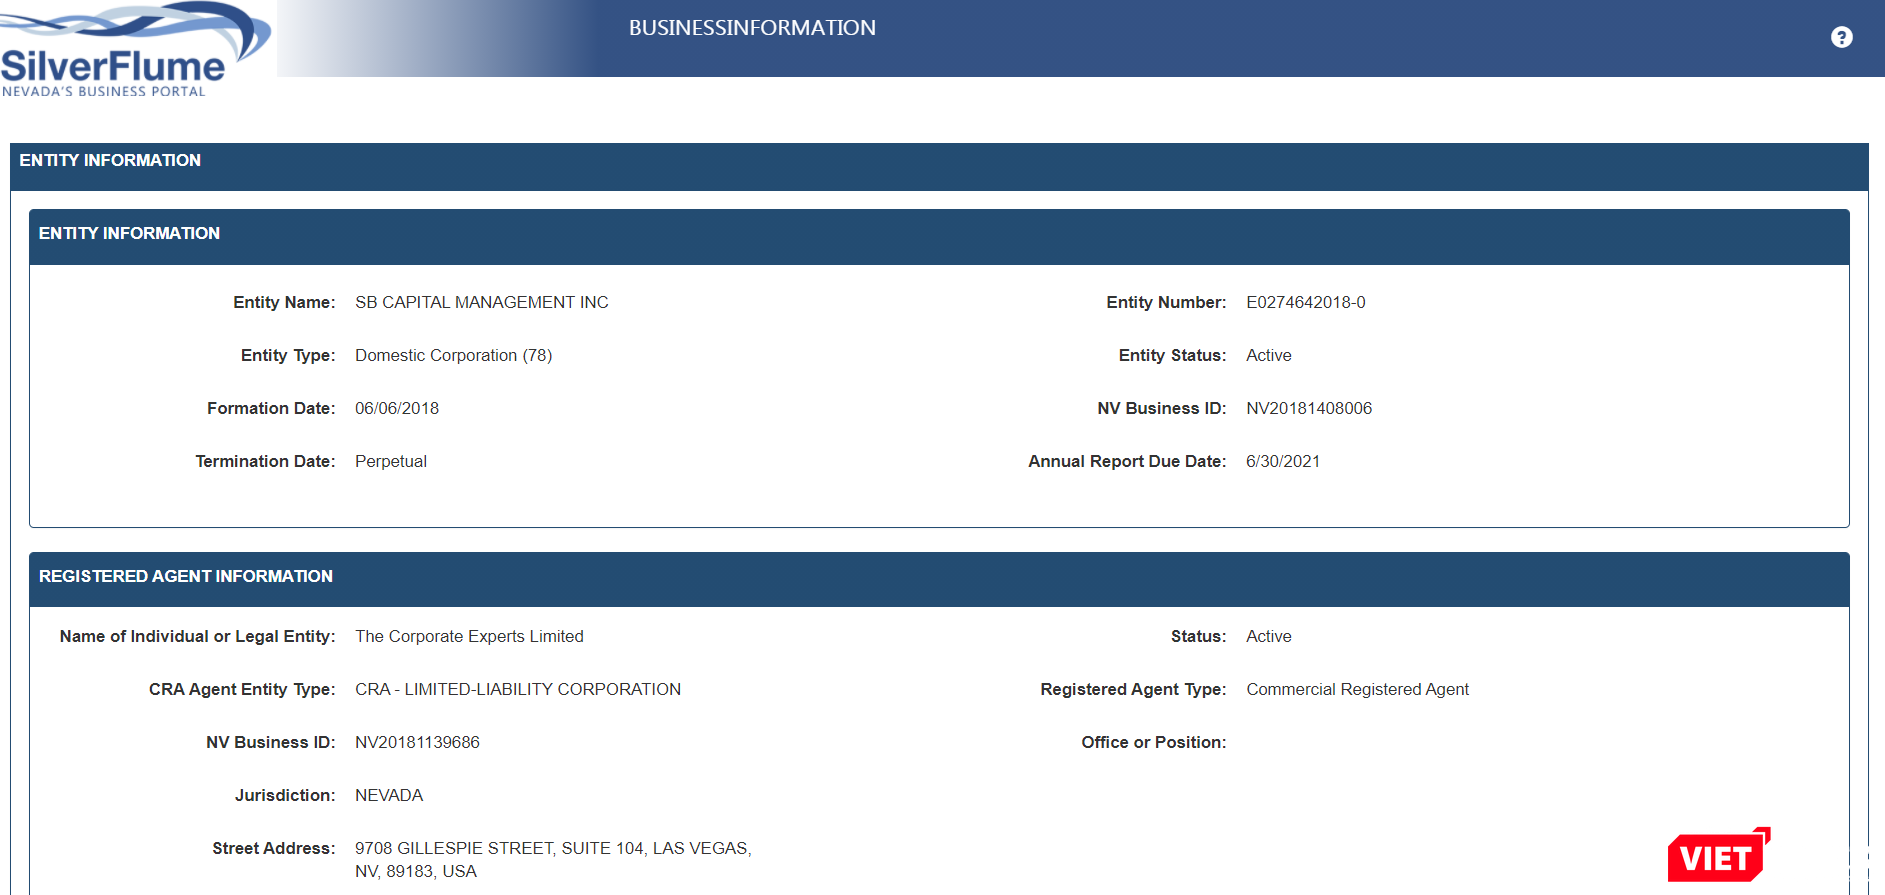Select the entity name SB CAPITAL MANAGEMENT INC
Viewport: 1885px width, 895px height.
point(481,302)
